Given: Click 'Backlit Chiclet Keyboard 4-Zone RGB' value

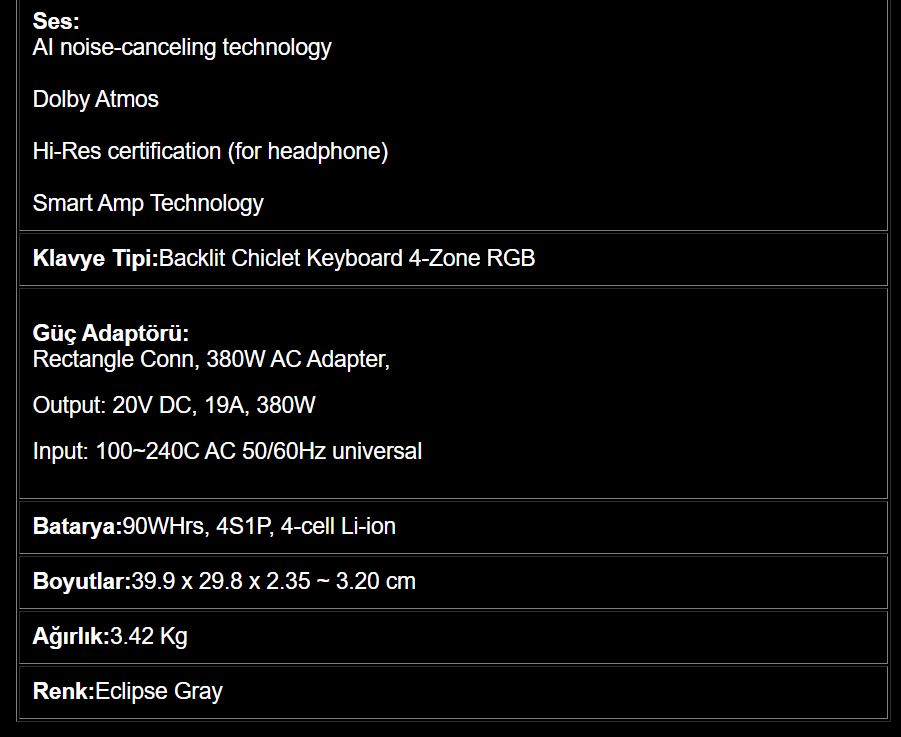Looking at the screenshot, I should [347, 258].
